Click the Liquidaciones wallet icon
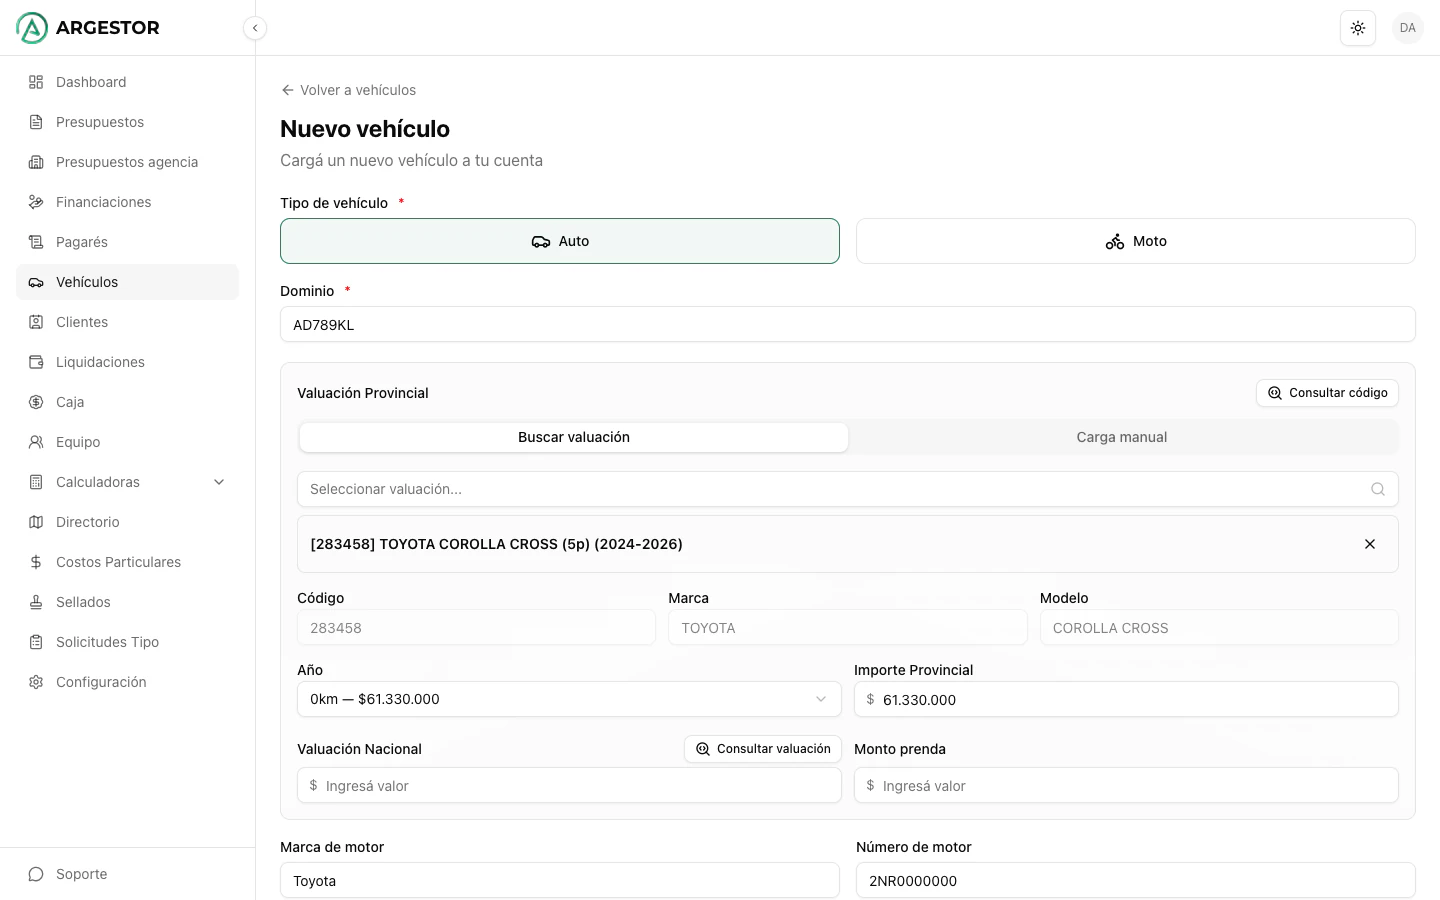This screenshot has height=900, width=1440. click(36, 362)
